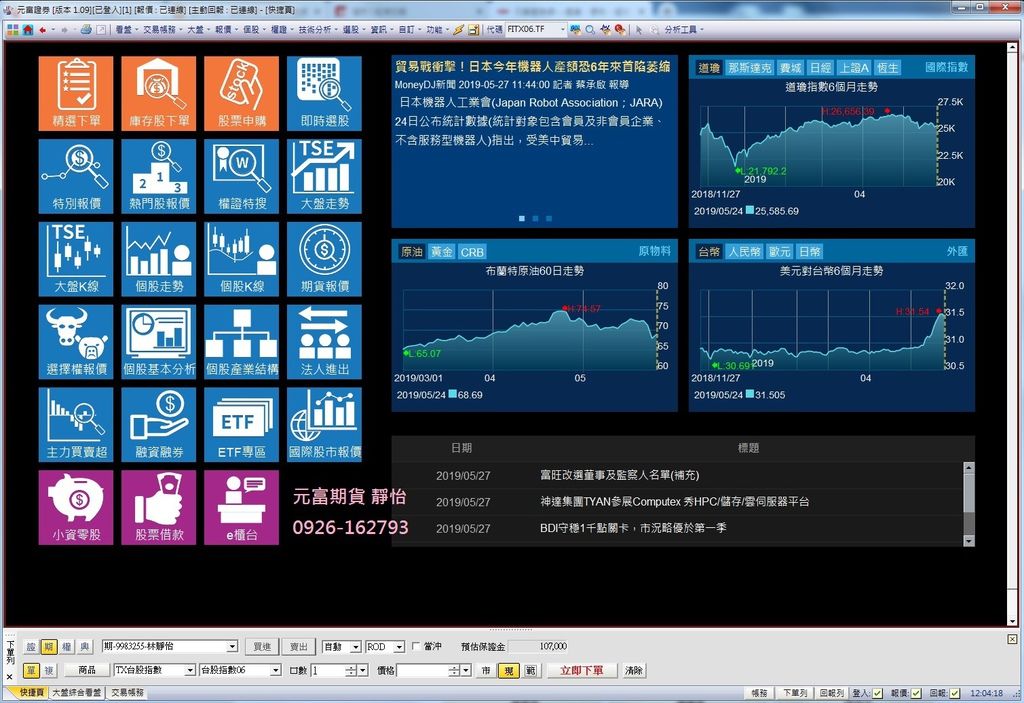The height and width of the screenshot is (703, 1024).
Task: Select the 現 price-type toggle
Action: click(x=508, y=670)
